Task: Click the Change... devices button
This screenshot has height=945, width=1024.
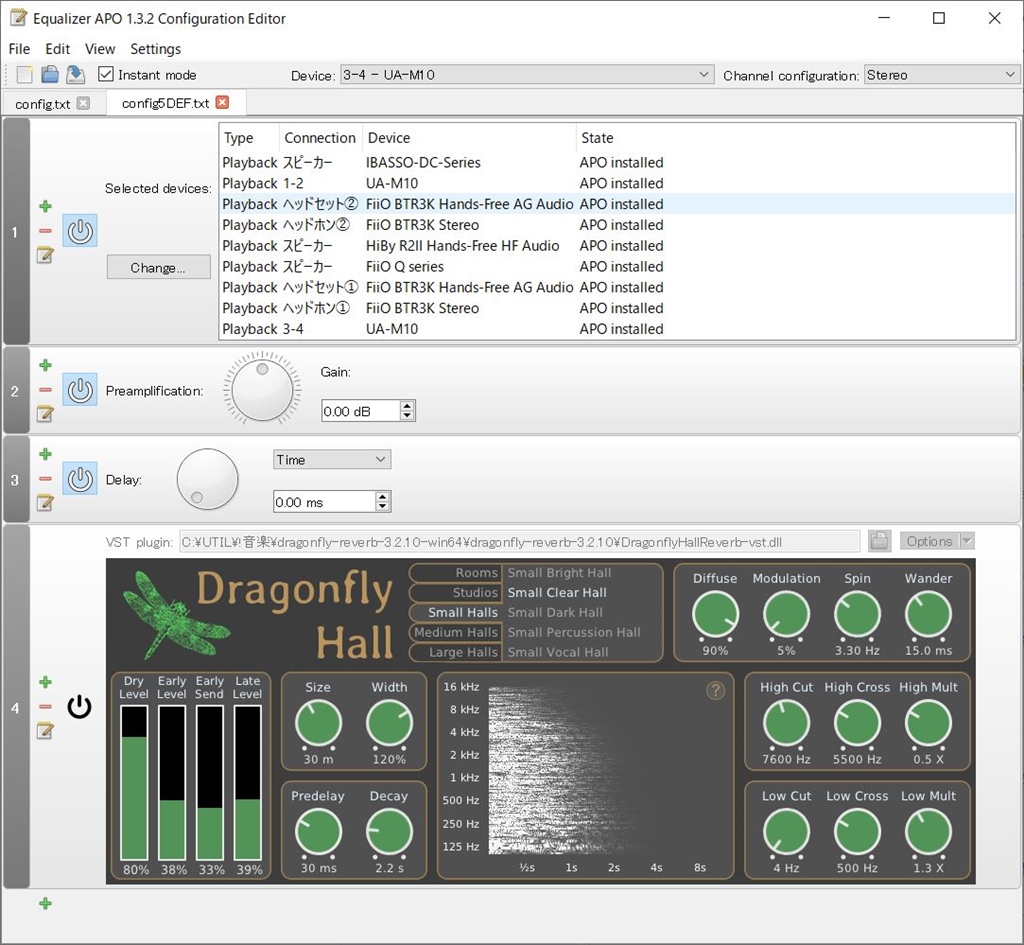Action: coord(158,267)
